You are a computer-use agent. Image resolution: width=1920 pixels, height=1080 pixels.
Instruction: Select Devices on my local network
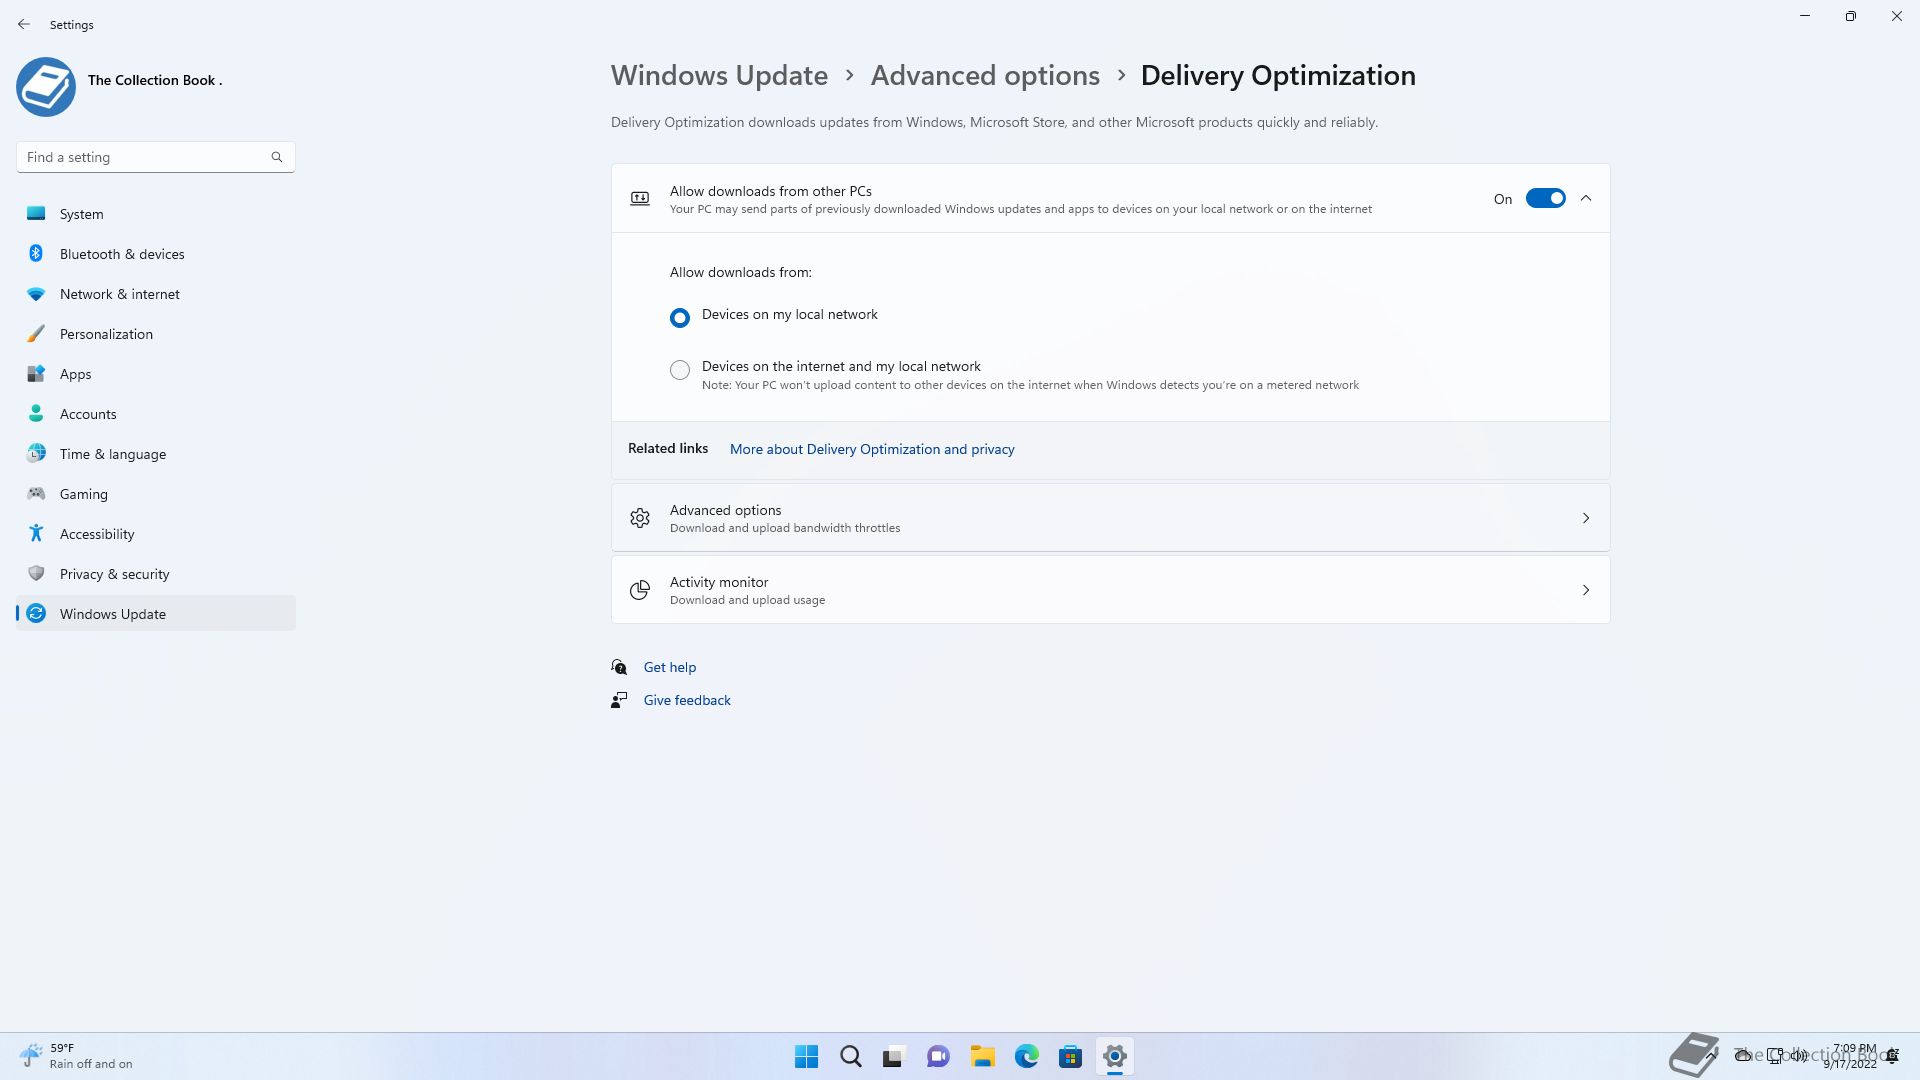(680, 317)
